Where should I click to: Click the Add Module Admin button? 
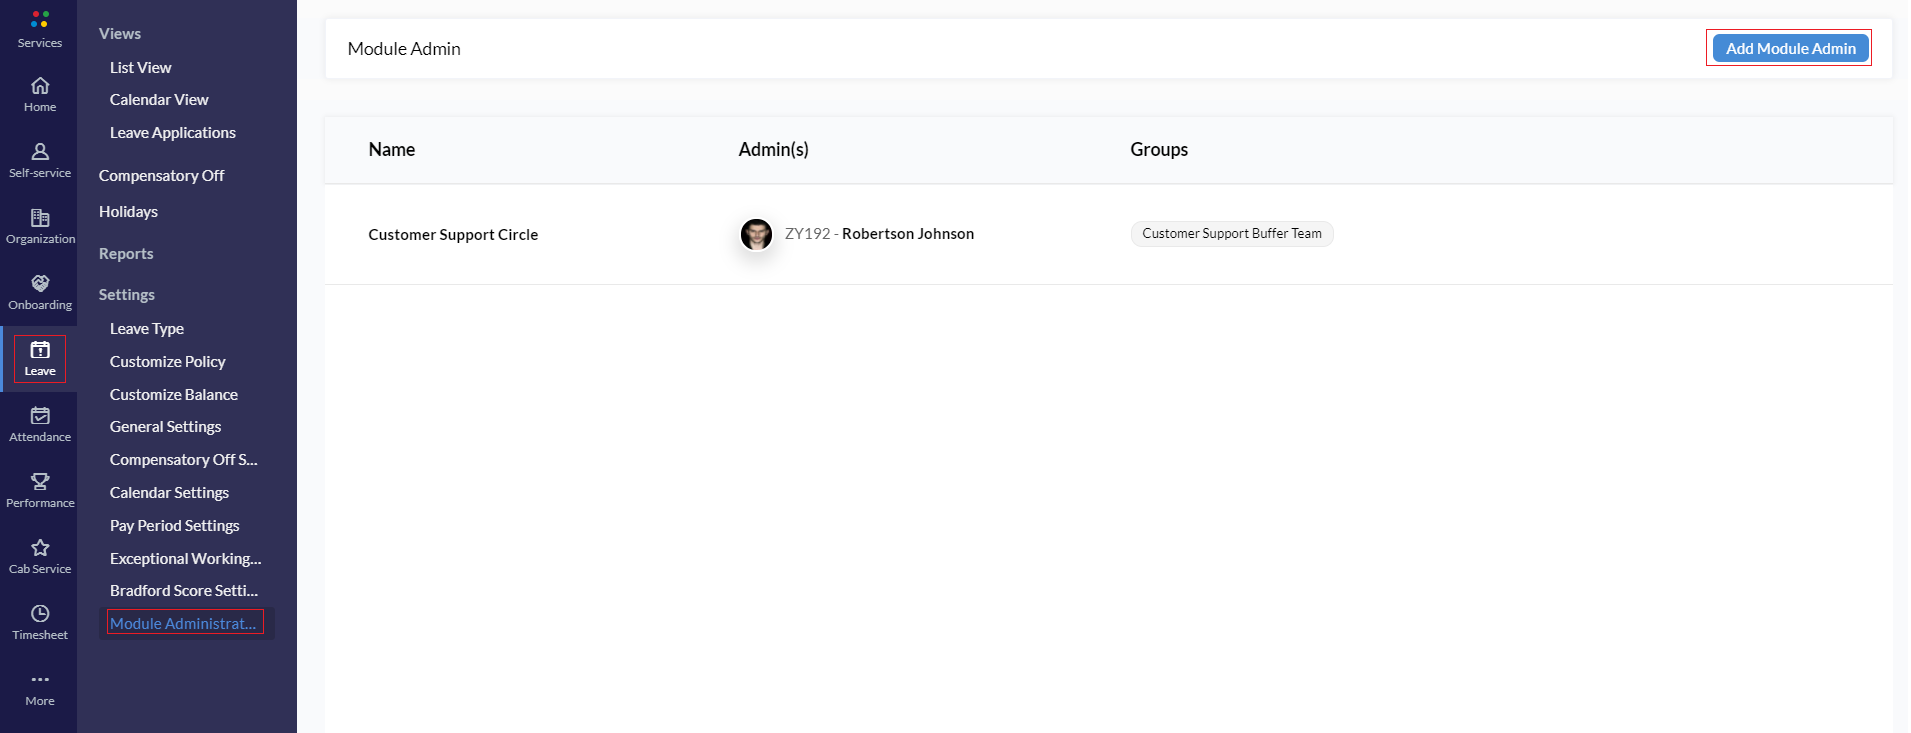[1790, 48]
